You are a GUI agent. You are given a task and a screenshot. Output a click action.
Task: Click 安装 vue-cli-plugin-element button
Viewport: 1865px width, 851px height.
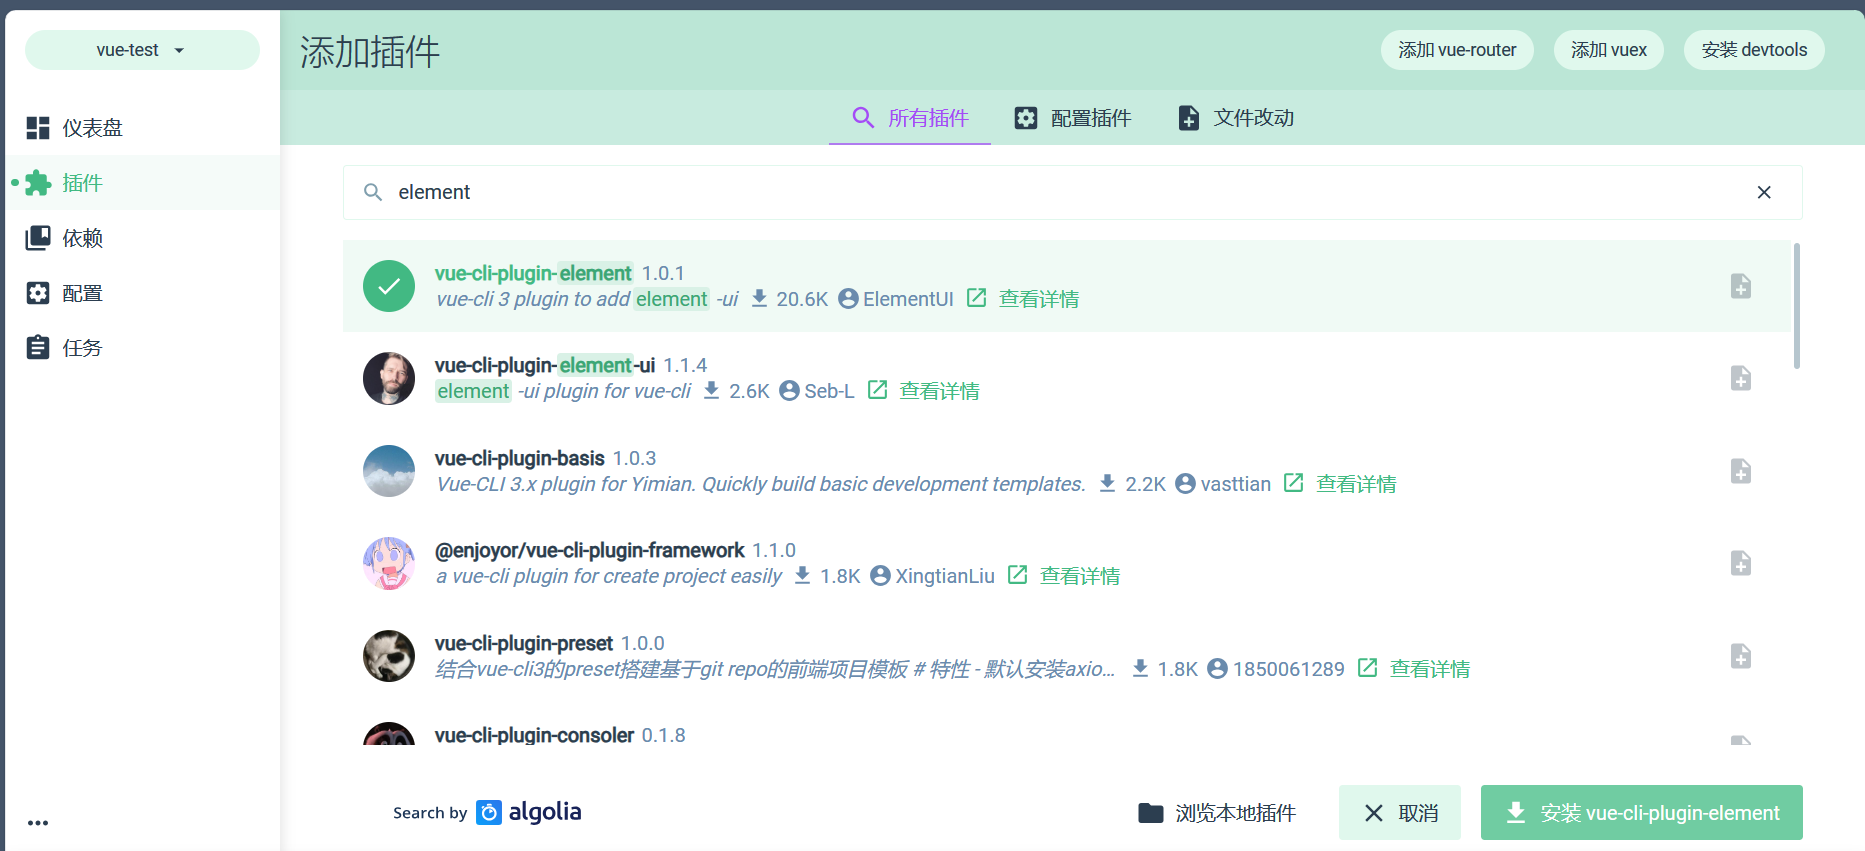tap(1641, 813)
